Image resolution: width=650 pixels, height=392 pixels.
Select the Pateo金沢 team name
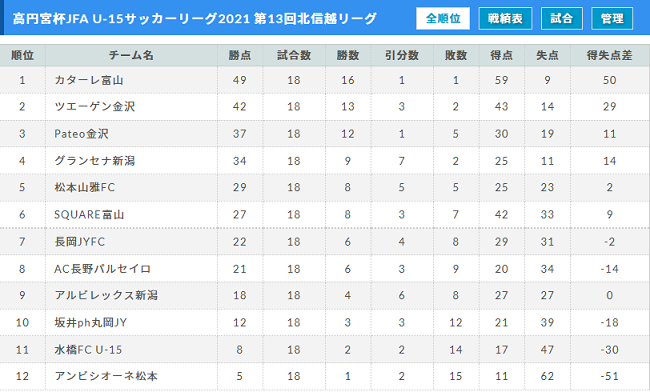coord(82,134)
